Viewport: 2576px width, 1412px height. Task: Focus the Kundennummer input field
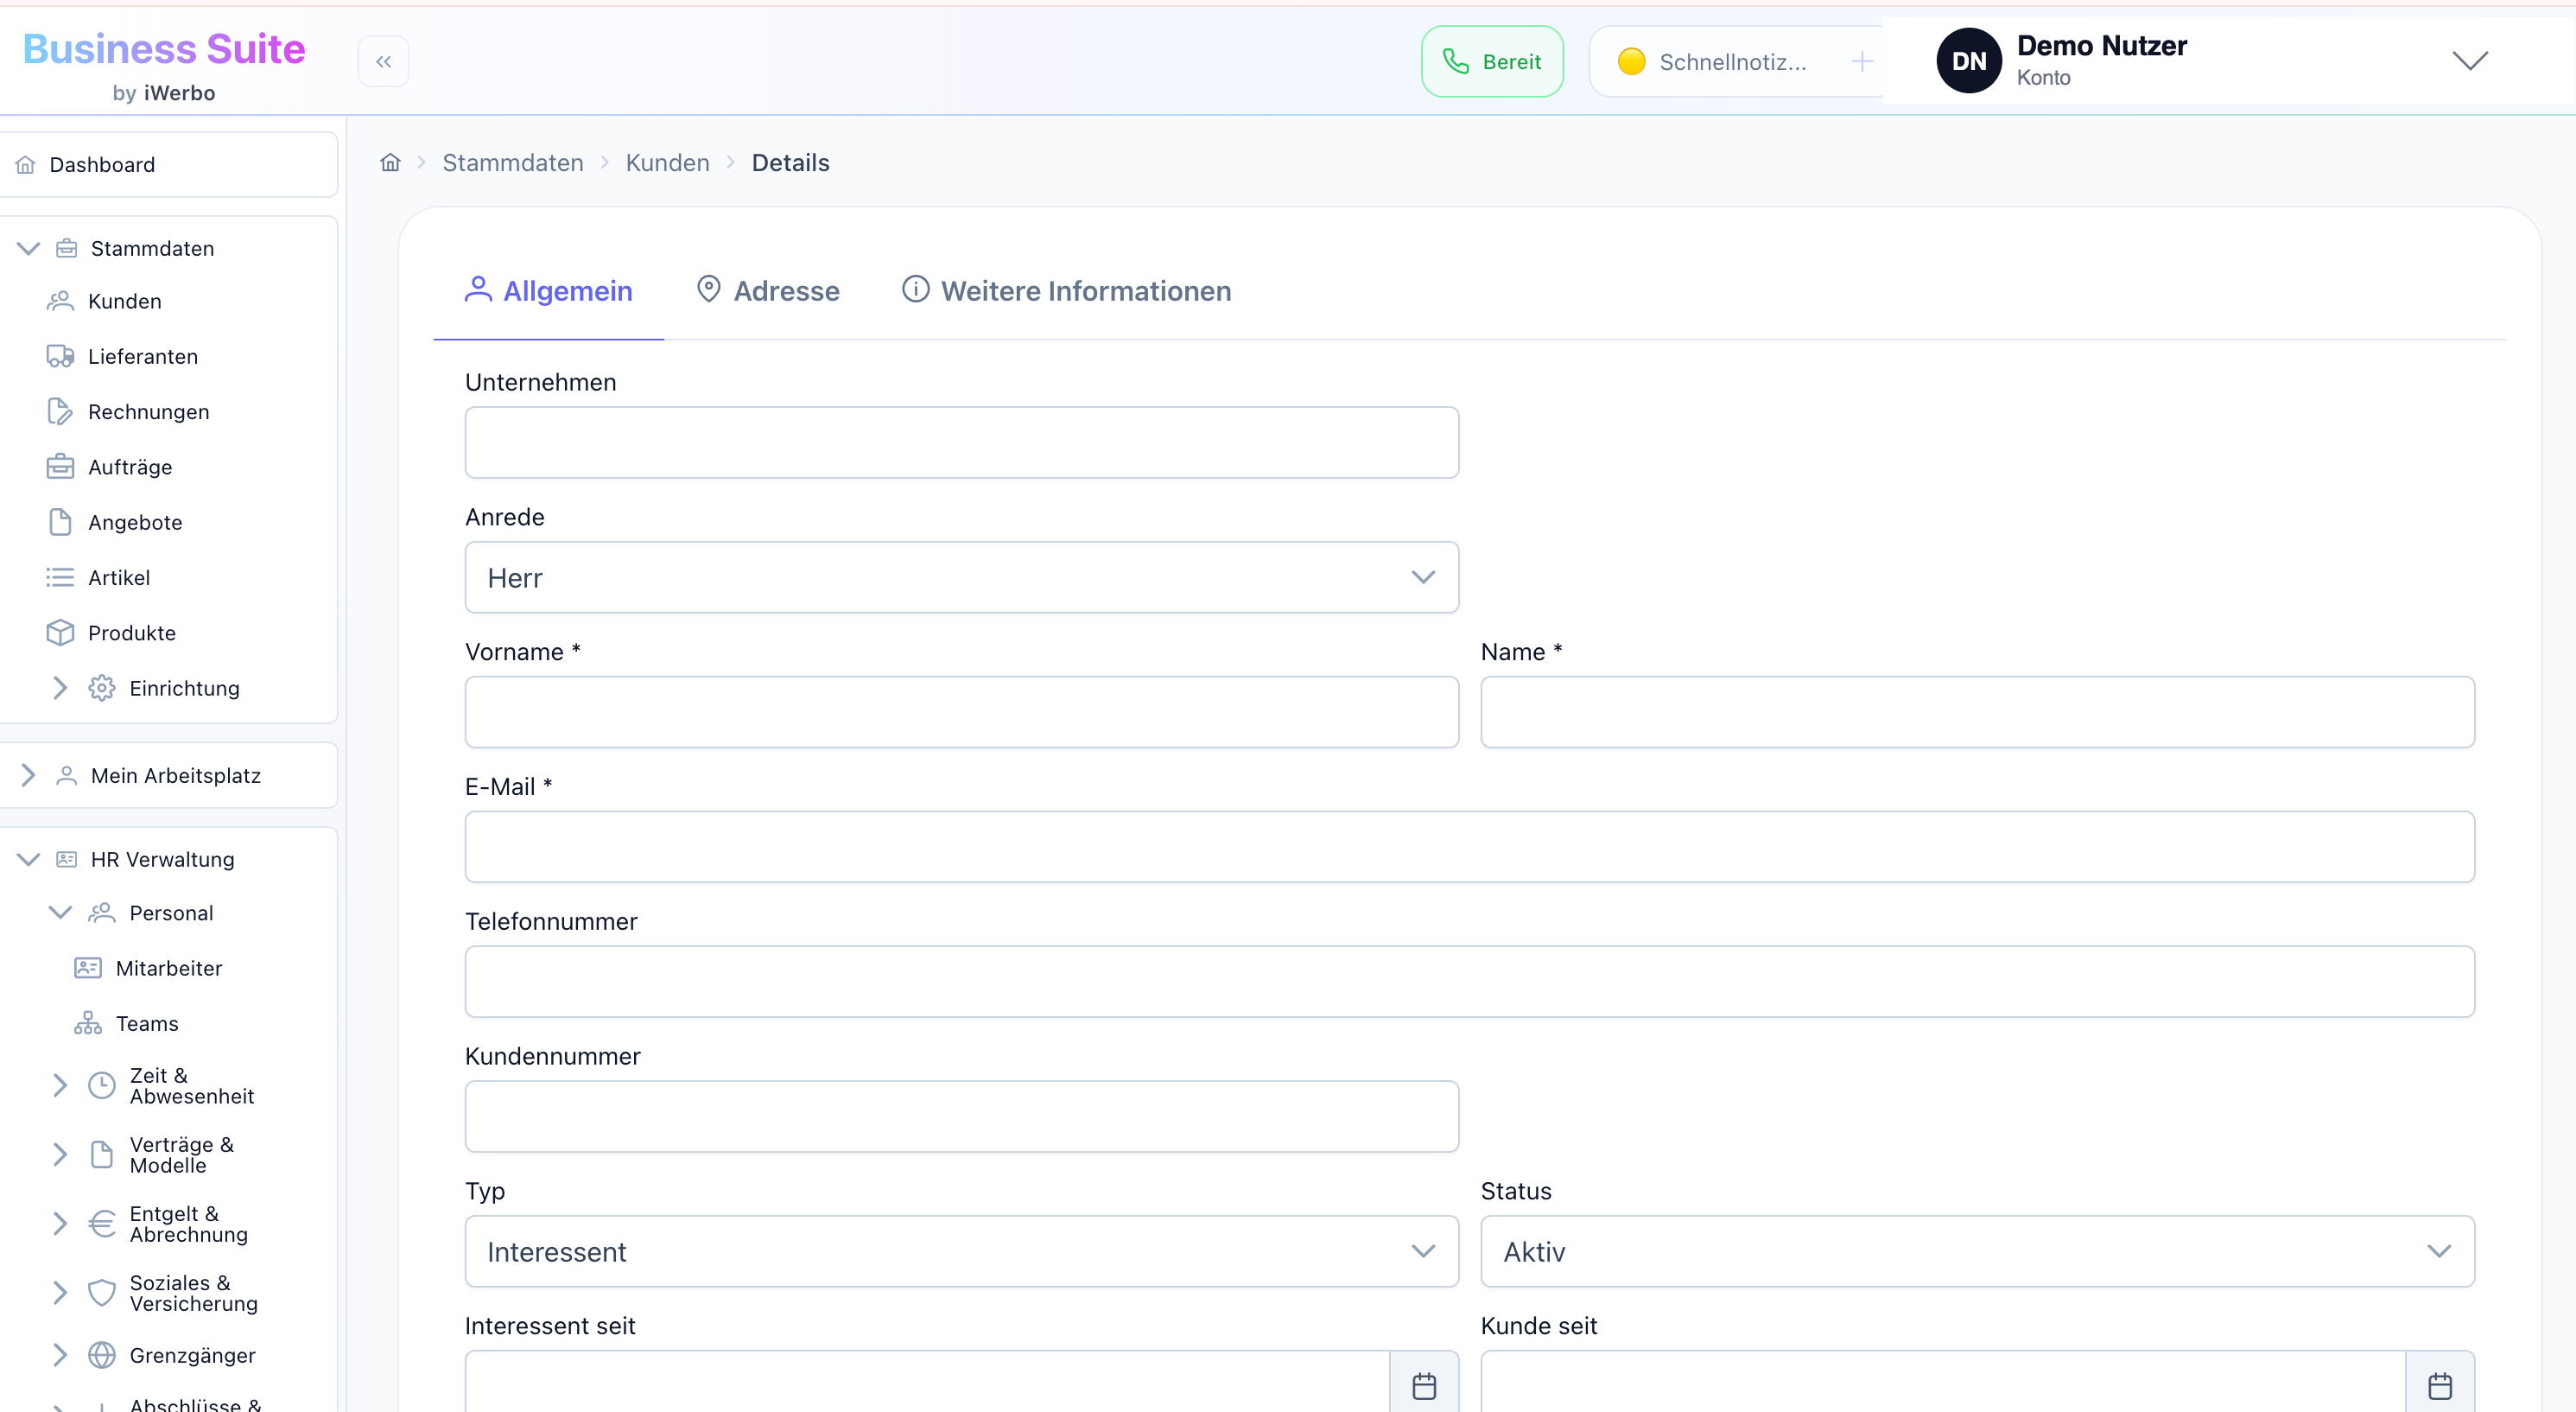[961, 1116]
